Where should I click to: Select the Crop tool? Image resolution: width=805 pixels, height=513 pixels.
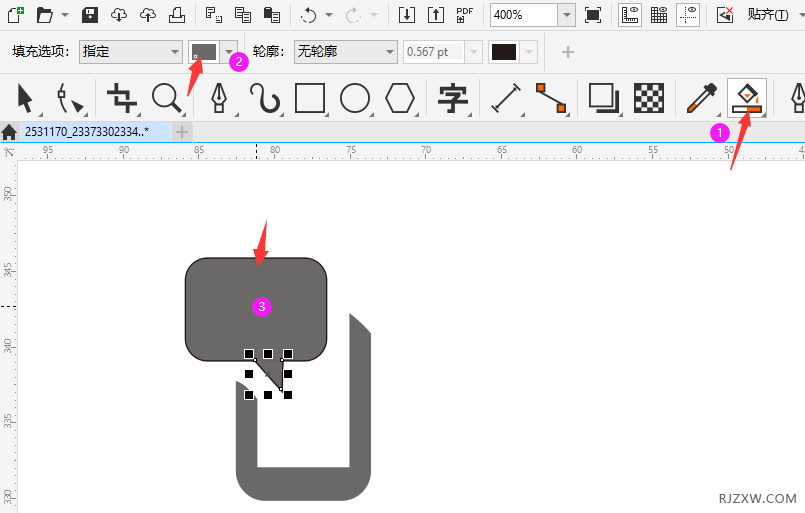pyautogui.click(x=122, y=98)
